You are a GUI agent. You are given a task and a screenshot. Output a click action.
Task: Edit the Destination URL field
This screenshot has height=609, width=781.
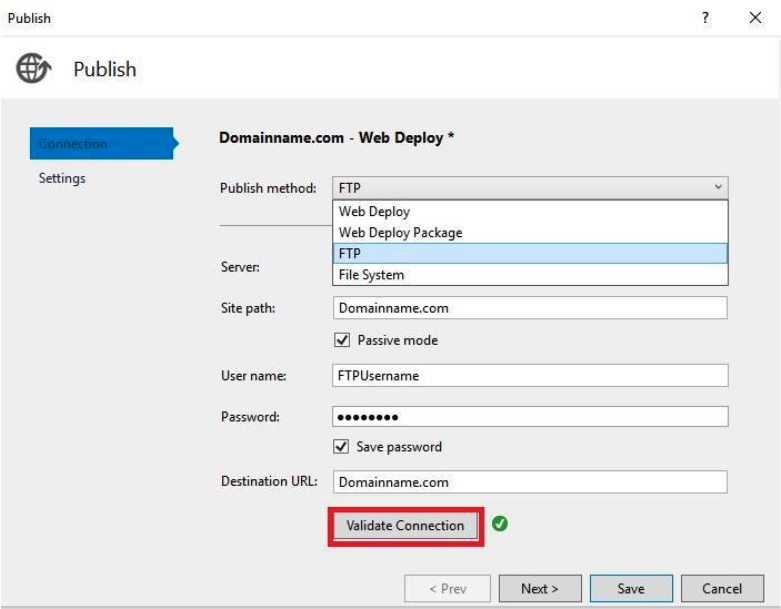(x=530, y=482)
